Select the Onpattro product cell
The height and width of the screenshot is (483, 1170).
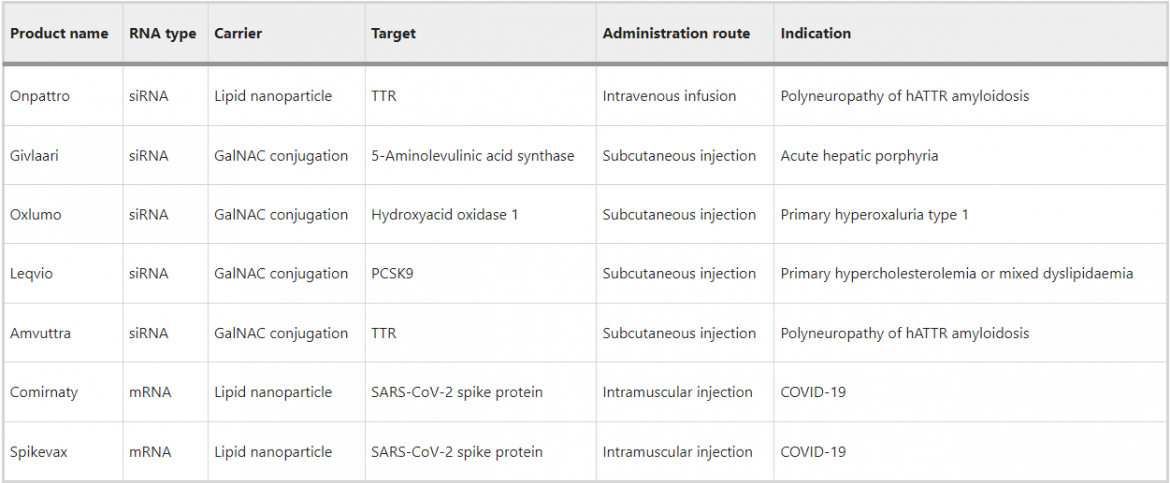[x=40, y=96]
